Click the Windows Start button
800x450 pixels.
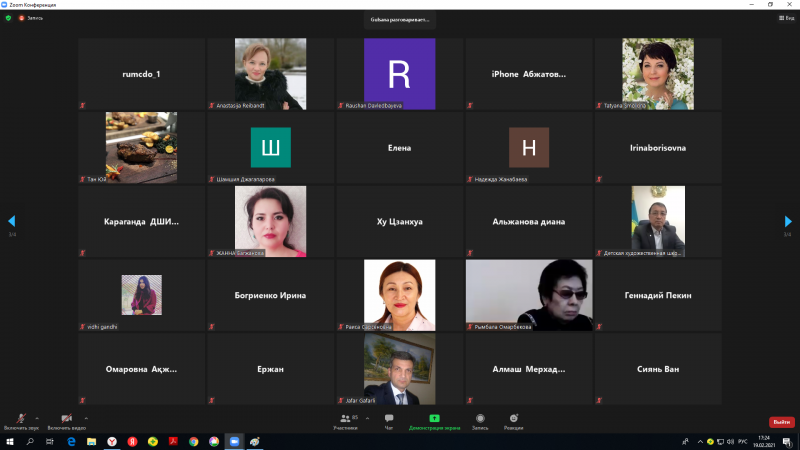[9, 441]
